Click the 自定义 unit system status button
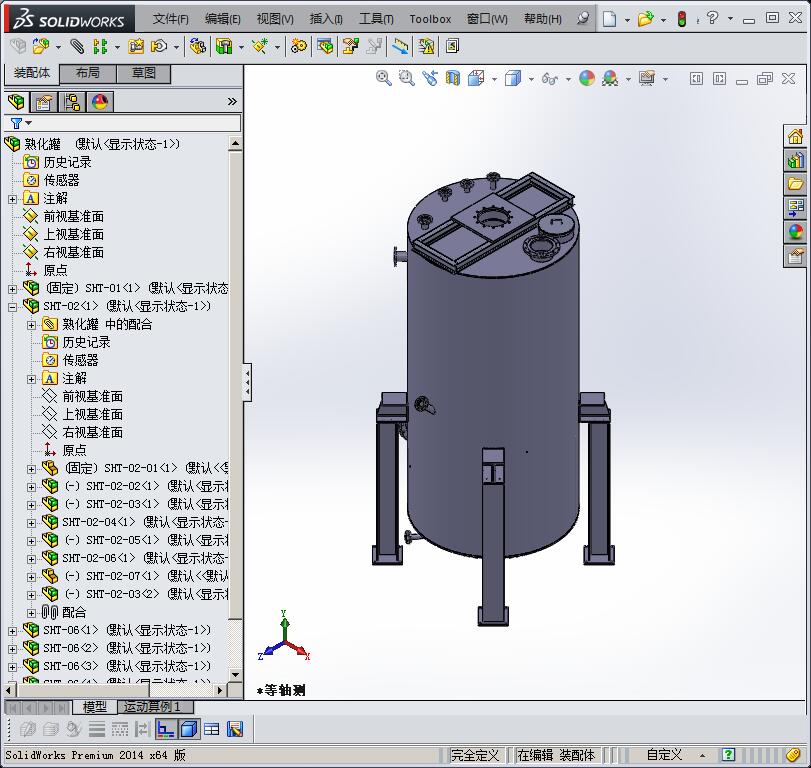 tap(664, 755)
